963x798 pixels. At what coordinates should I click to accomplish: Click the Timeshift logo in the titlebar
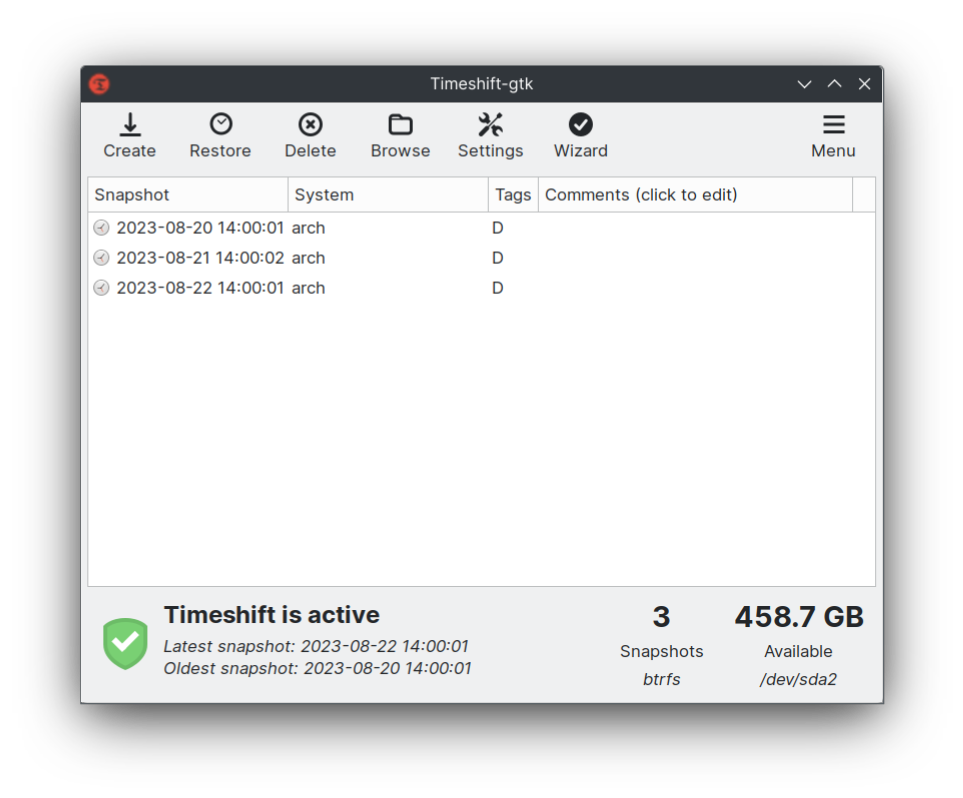(x=98, y=84)
